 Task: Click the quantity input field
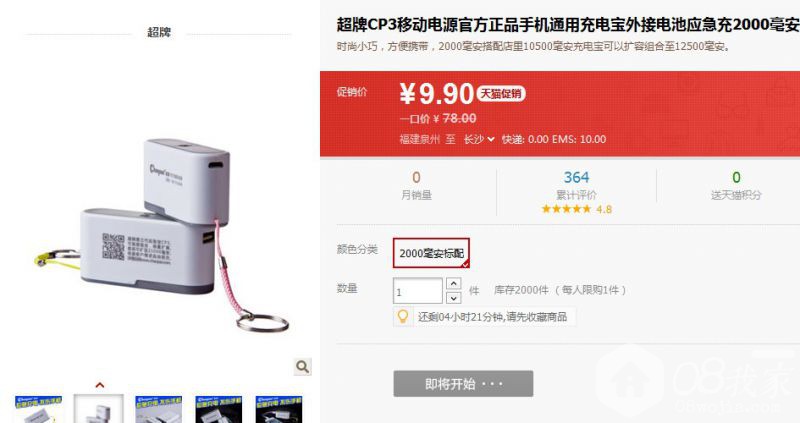[x=417, y=290]
